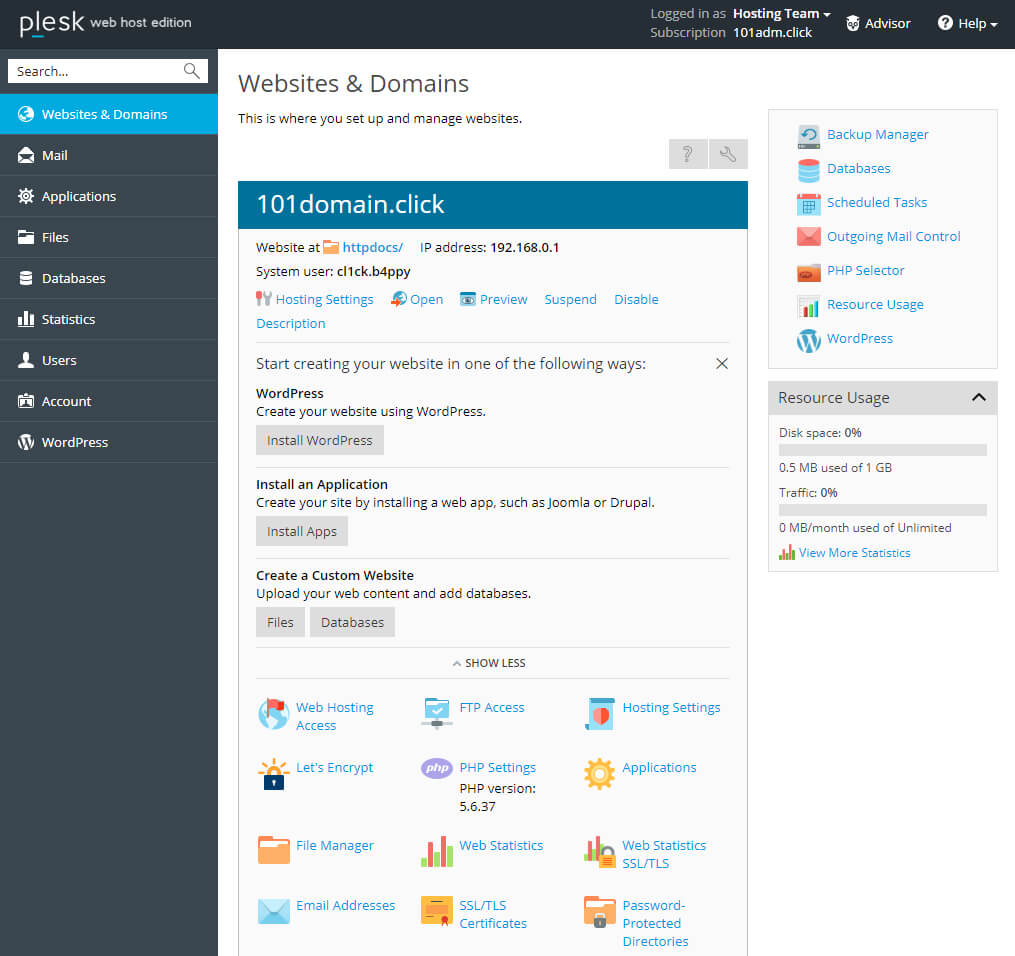Click the Description link
Viewport: 1015px width, 956px height.
[x=291, y=324]
